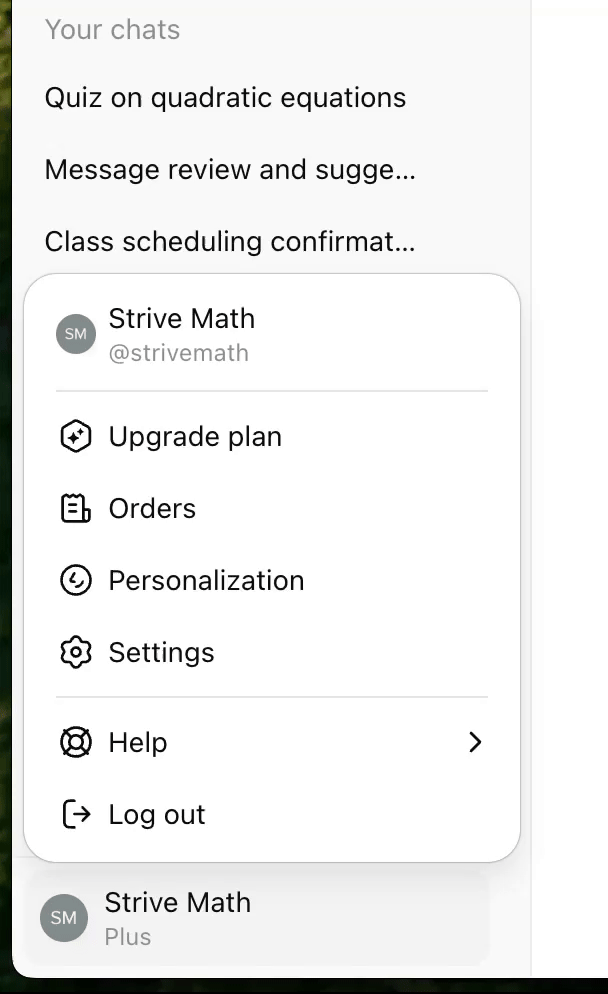Open the Message review and suggestions chat

230,169
